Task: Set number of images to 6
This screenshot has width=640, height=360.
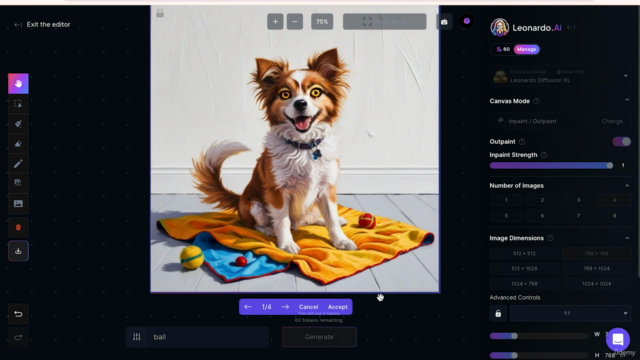Action: (542, 216)
